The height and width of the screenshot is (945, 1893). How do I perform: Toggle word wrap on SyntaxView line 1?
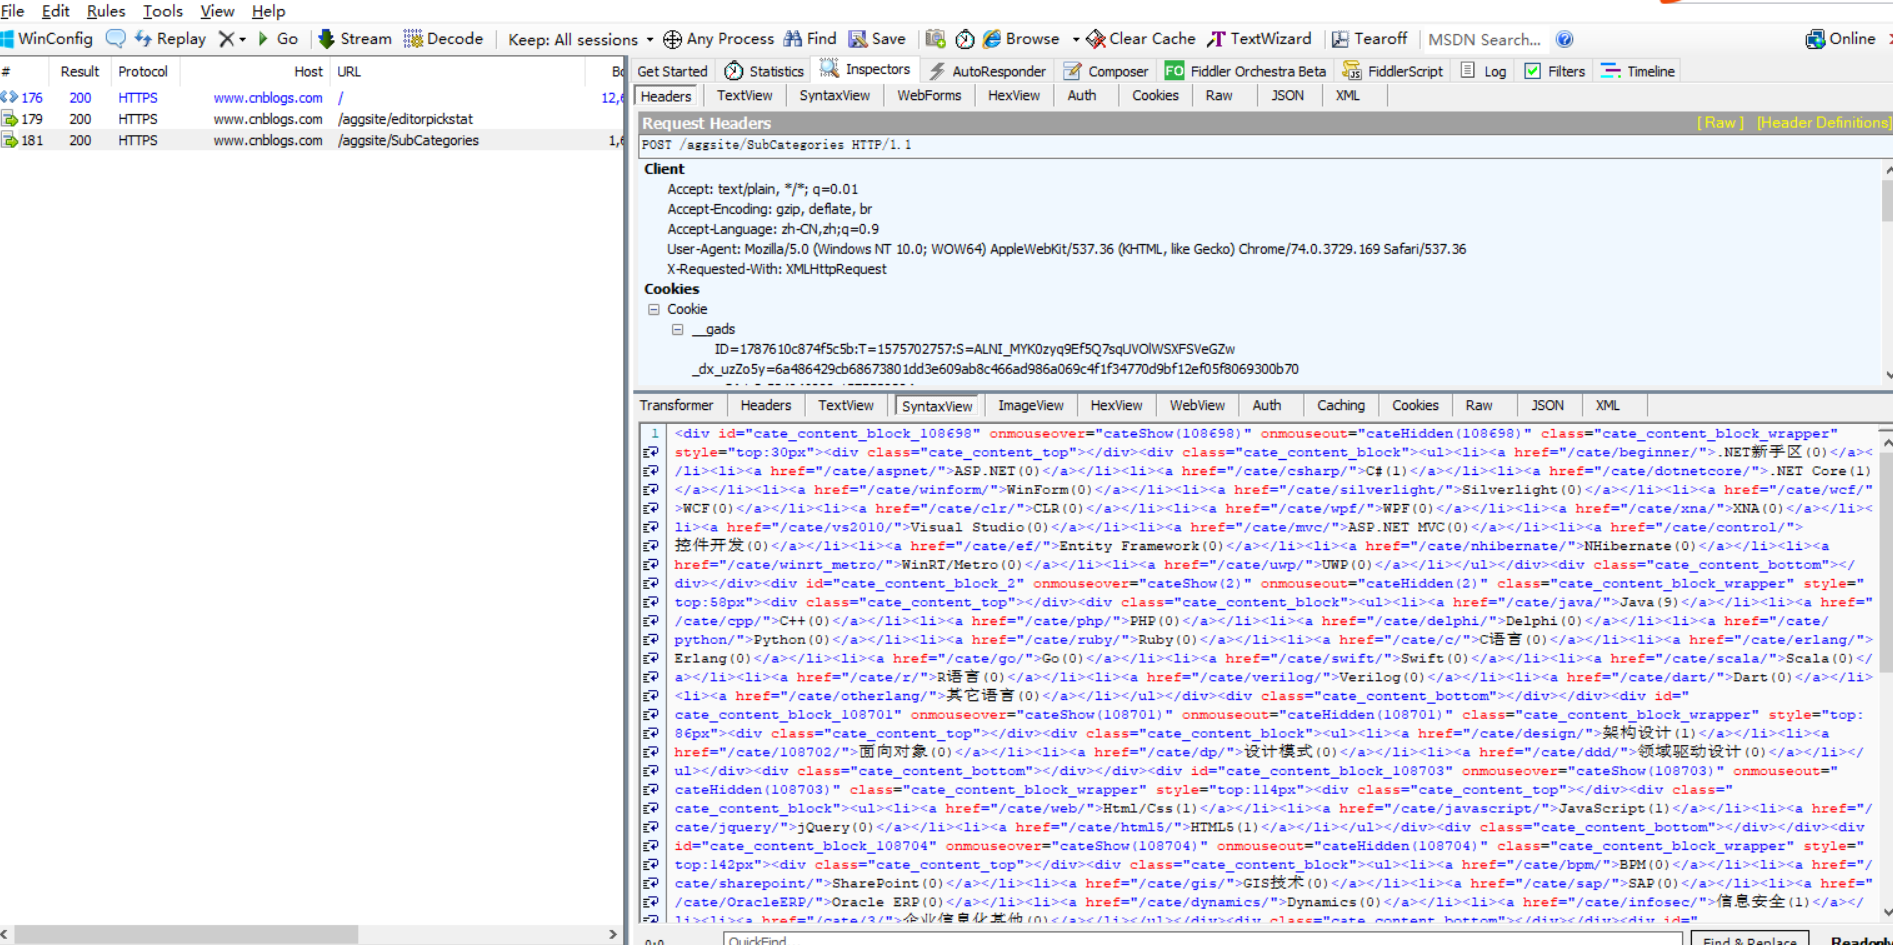point(651,452)
